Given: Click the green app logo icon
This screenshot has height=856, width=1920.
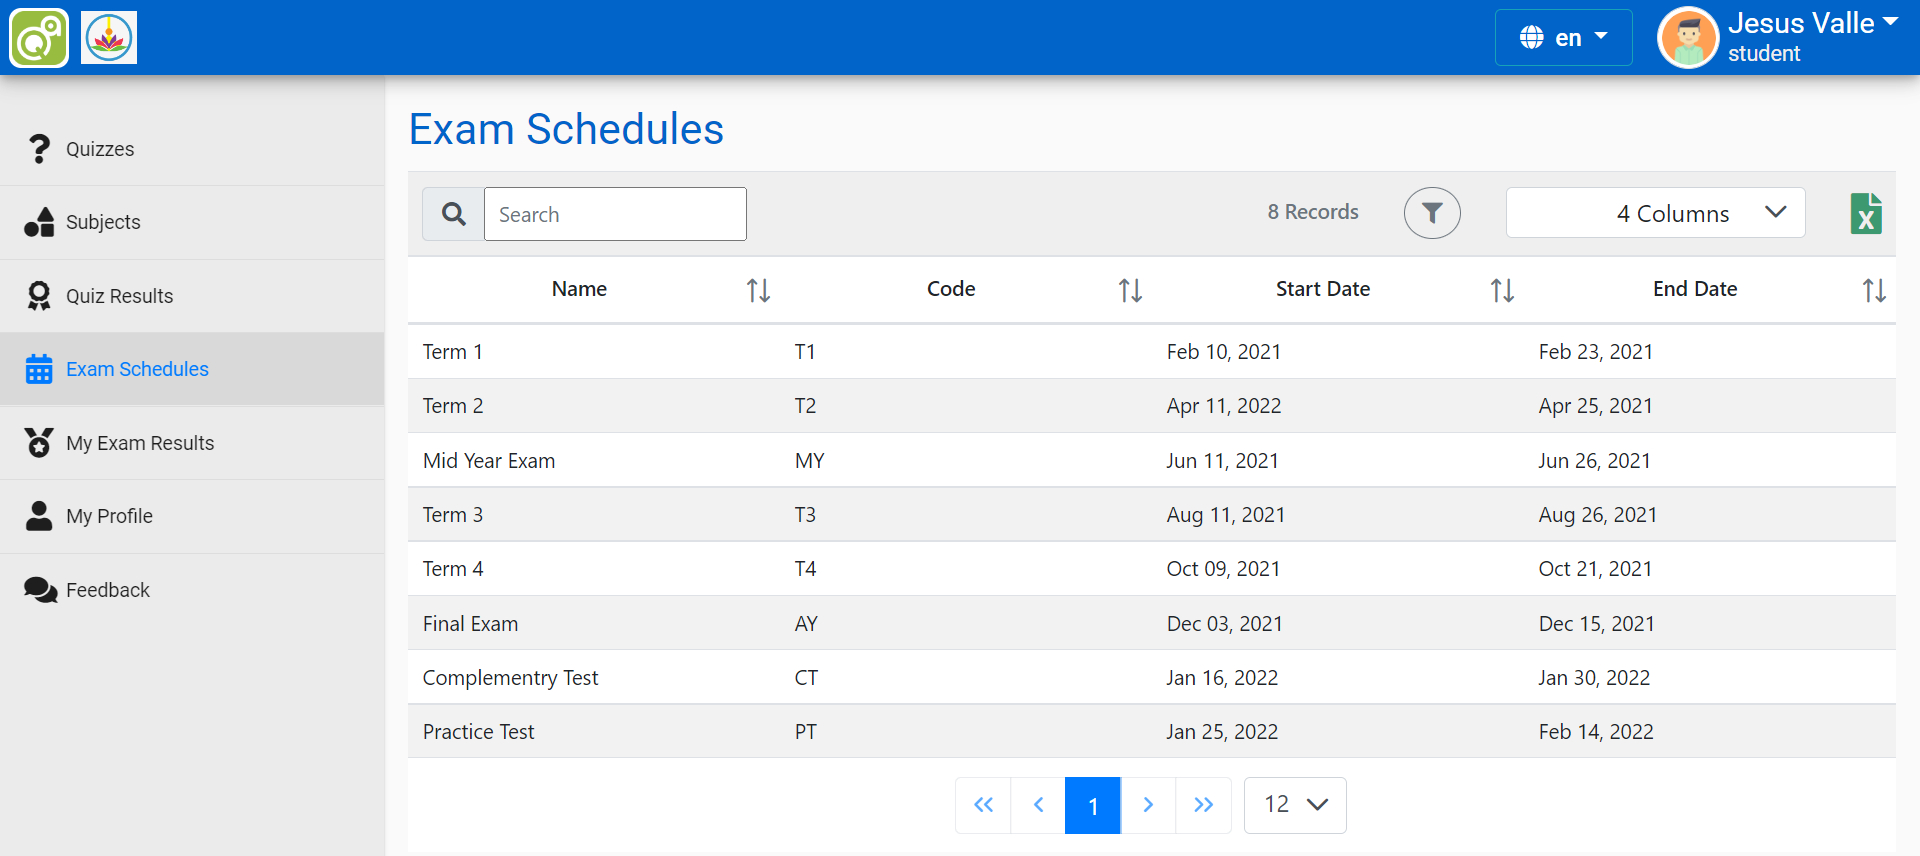Looking at the screenshot, I should pos(39,38).
